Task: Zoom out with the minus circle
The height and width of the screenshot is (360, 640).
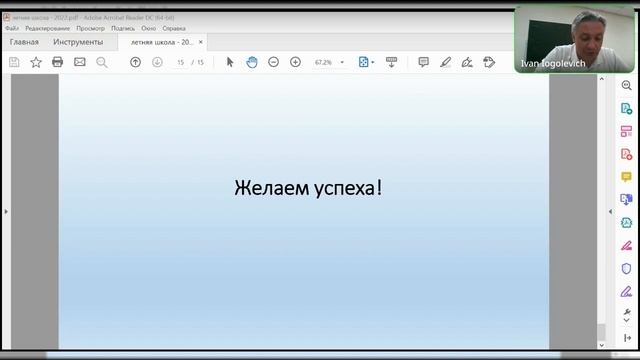Action: 273,62
